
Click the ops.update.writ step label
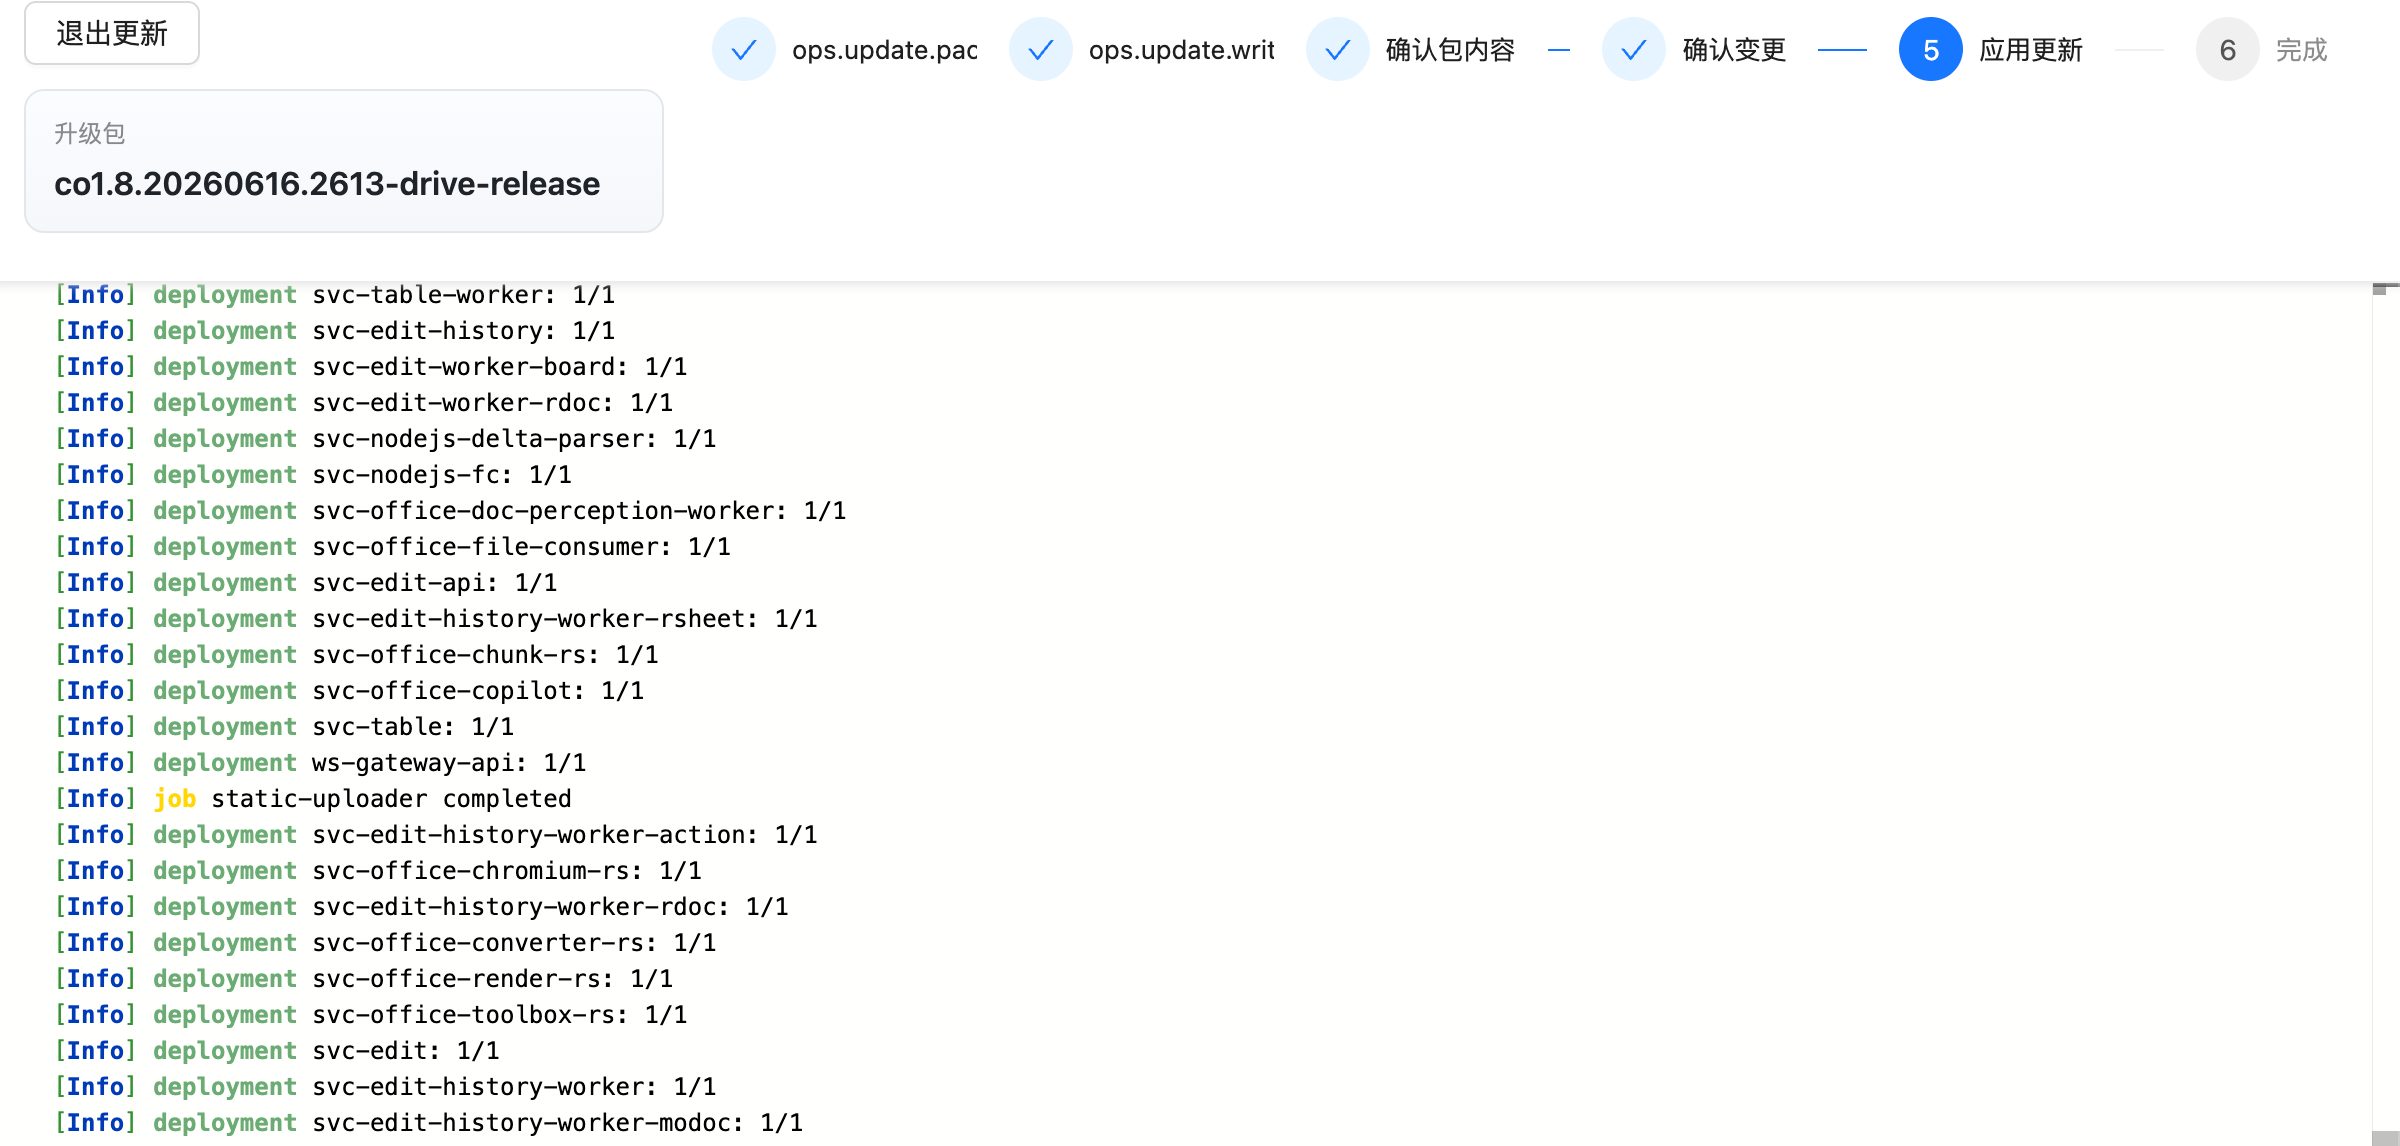tap(1182, 50)
